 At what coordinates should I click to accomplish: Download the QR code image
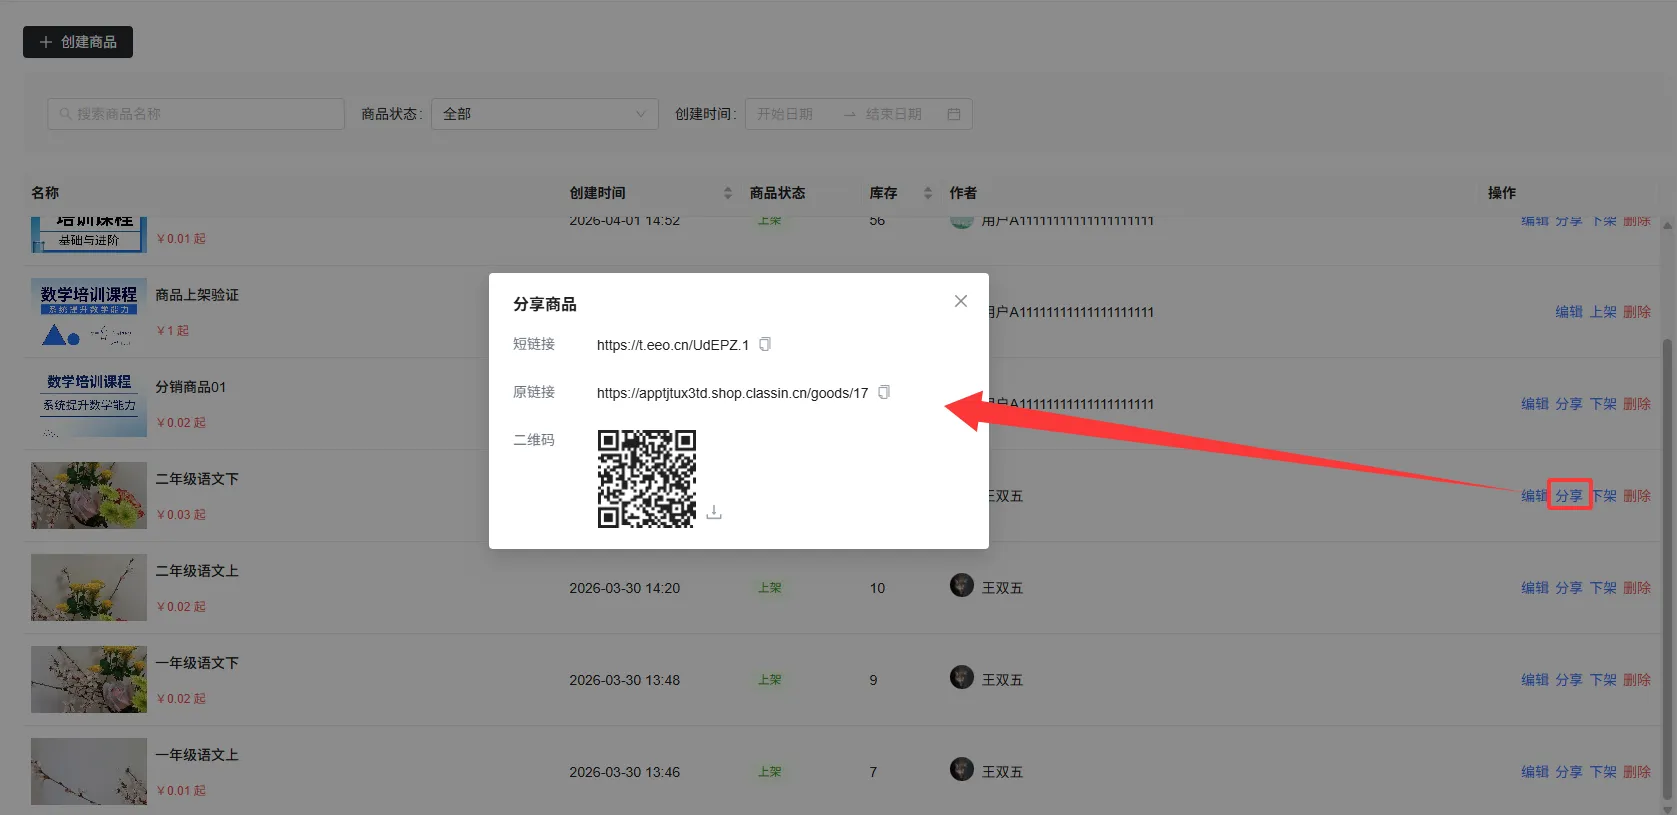click(714, 512)
